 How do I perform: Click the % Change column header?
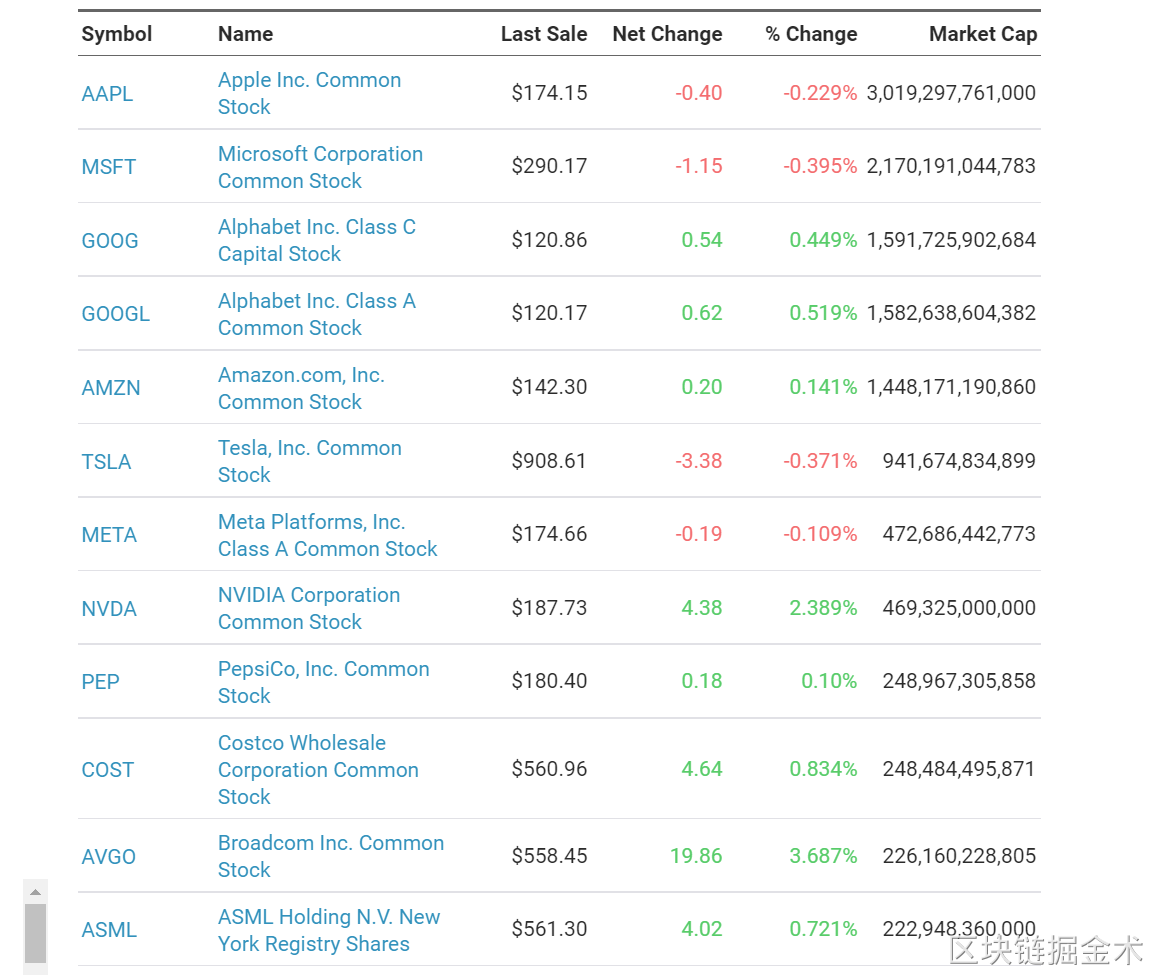coord(811,34)
